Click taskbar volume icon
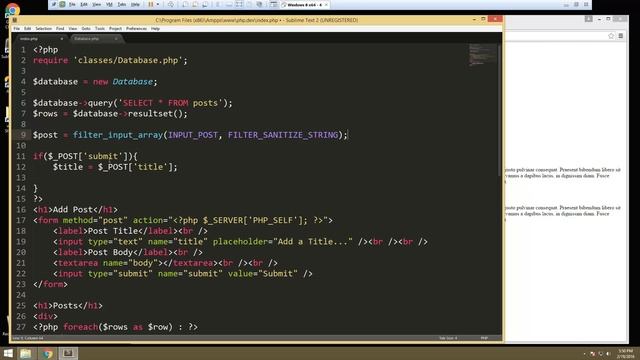640x360 pixels. click(608, 354)
